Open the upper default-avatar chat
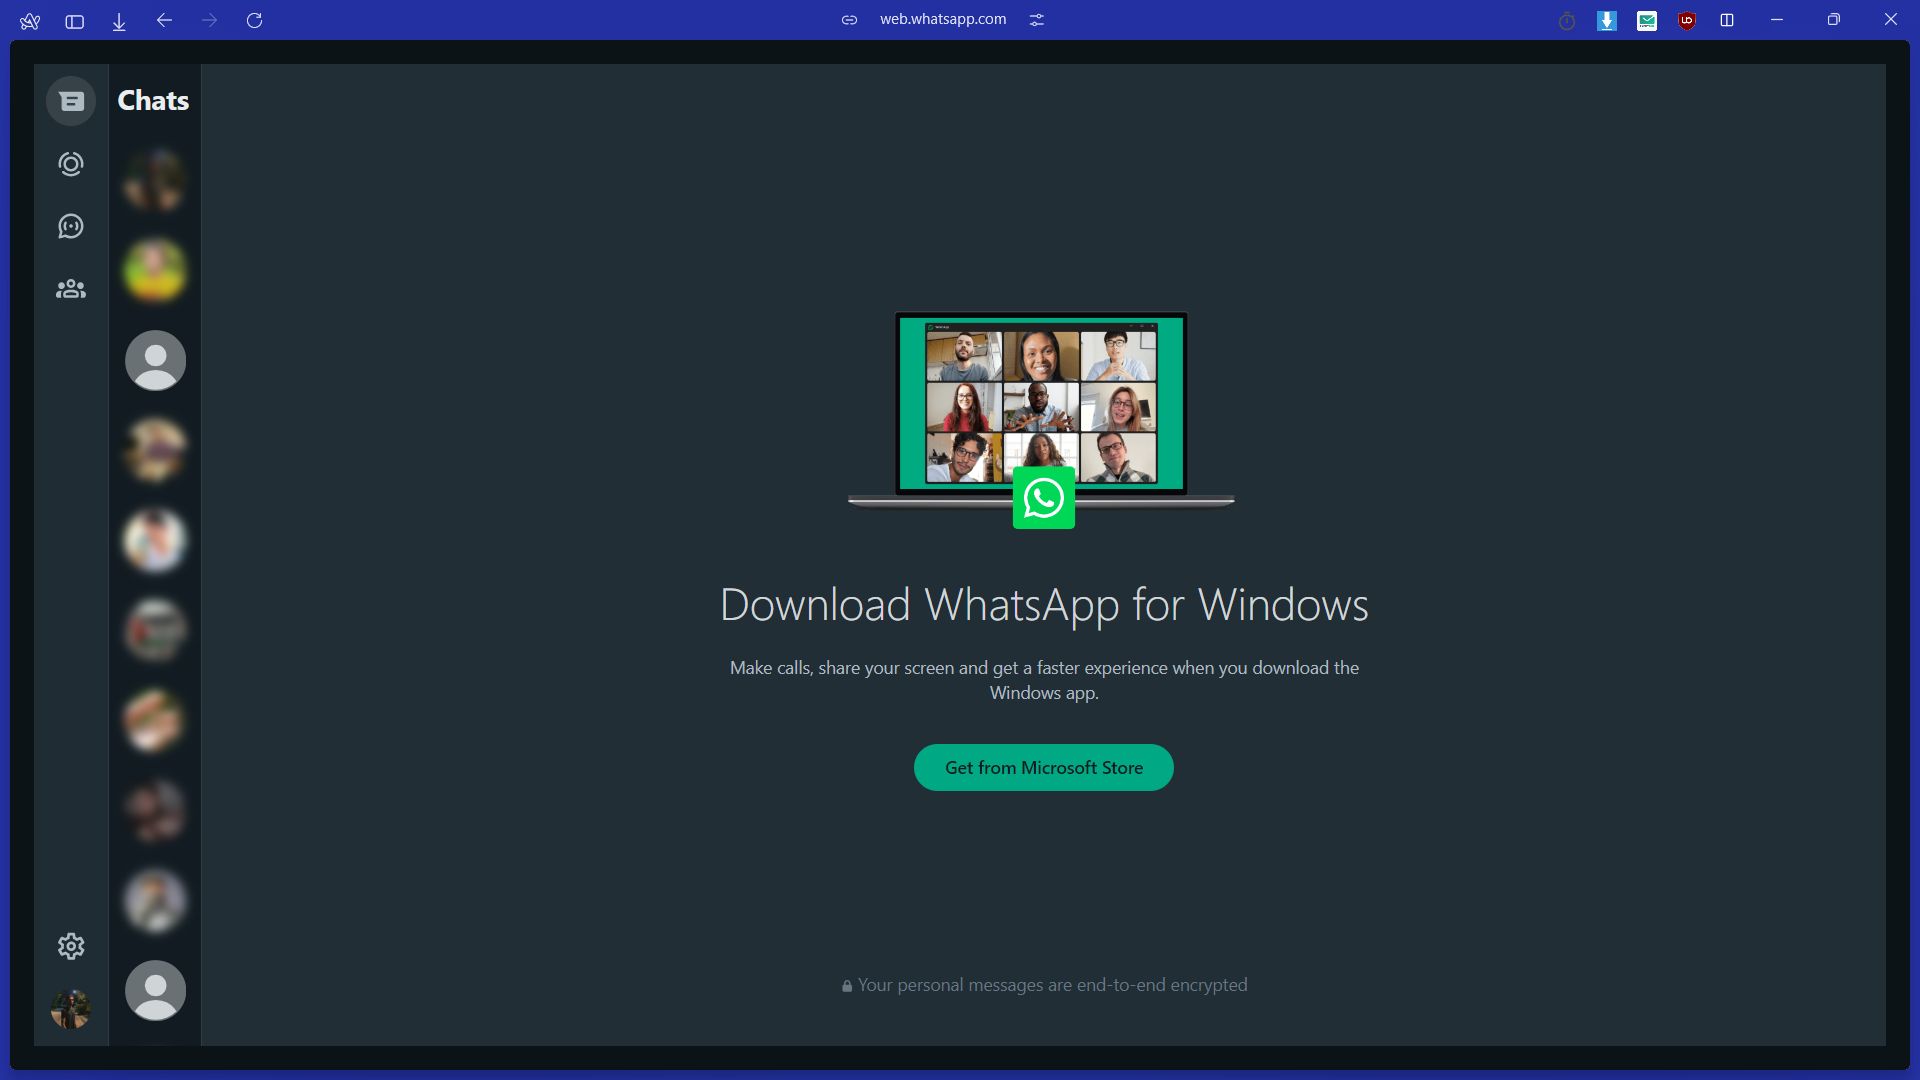The width and height of the screenshot is (1920, 1080). pos(155,360)
